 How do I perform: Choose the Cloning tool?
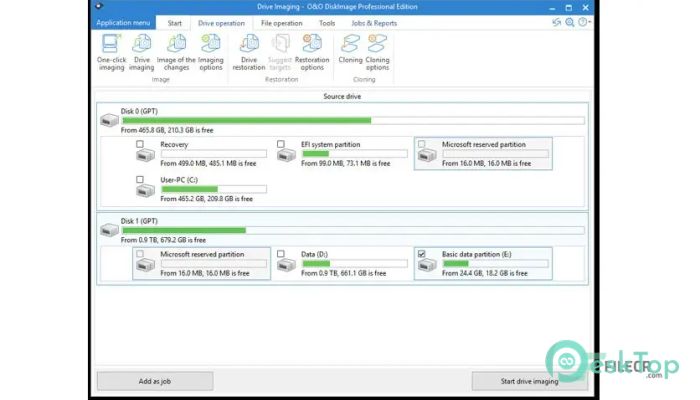(x=350, y=48)
